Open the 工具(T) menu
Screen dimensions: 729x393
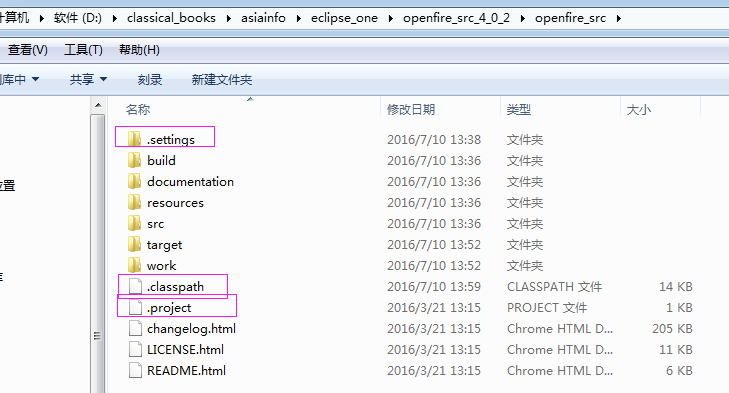83,50
